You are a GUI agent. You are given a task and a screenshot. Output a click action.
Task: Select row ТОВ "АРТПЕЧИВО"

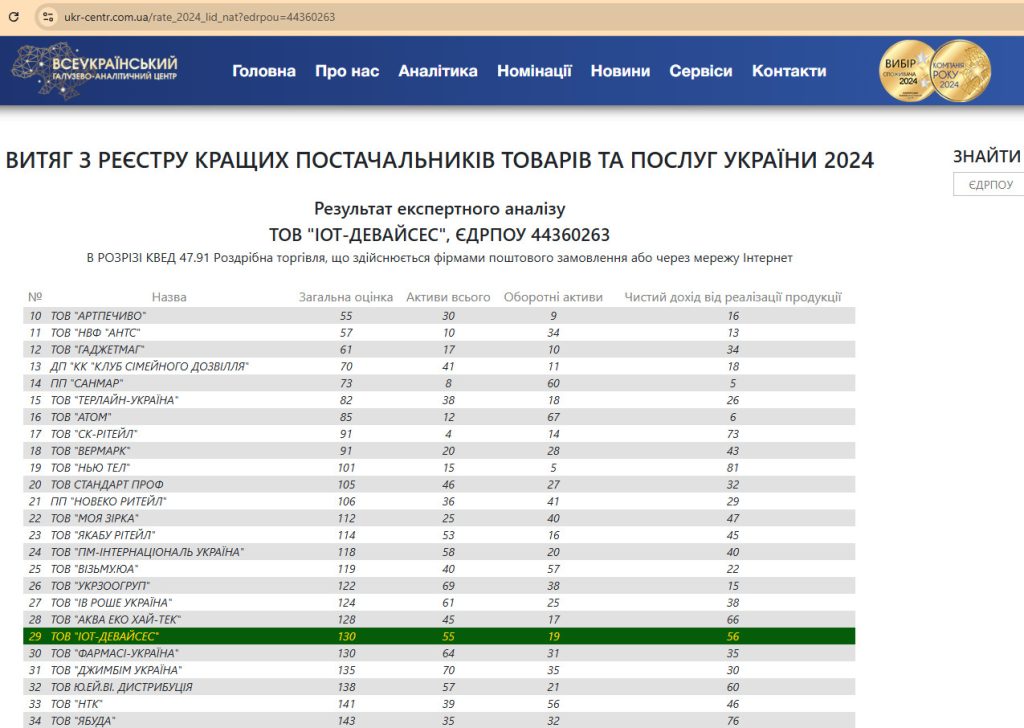click(439, 316)
